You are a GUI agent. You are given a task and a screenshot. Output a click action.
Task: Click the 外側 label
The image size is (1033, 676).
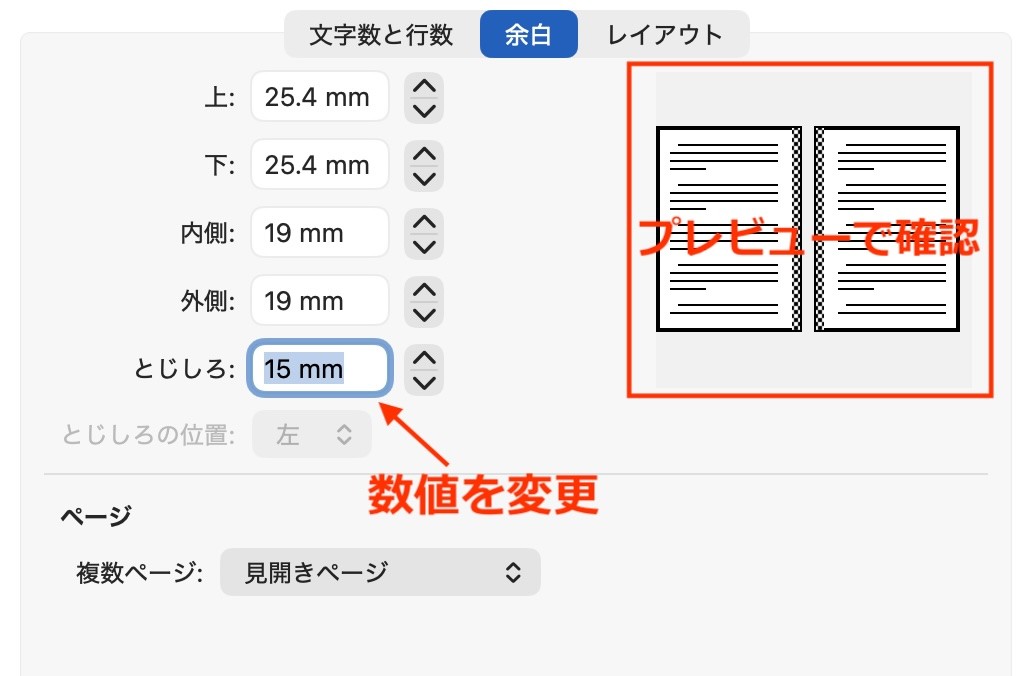(208, 301)
